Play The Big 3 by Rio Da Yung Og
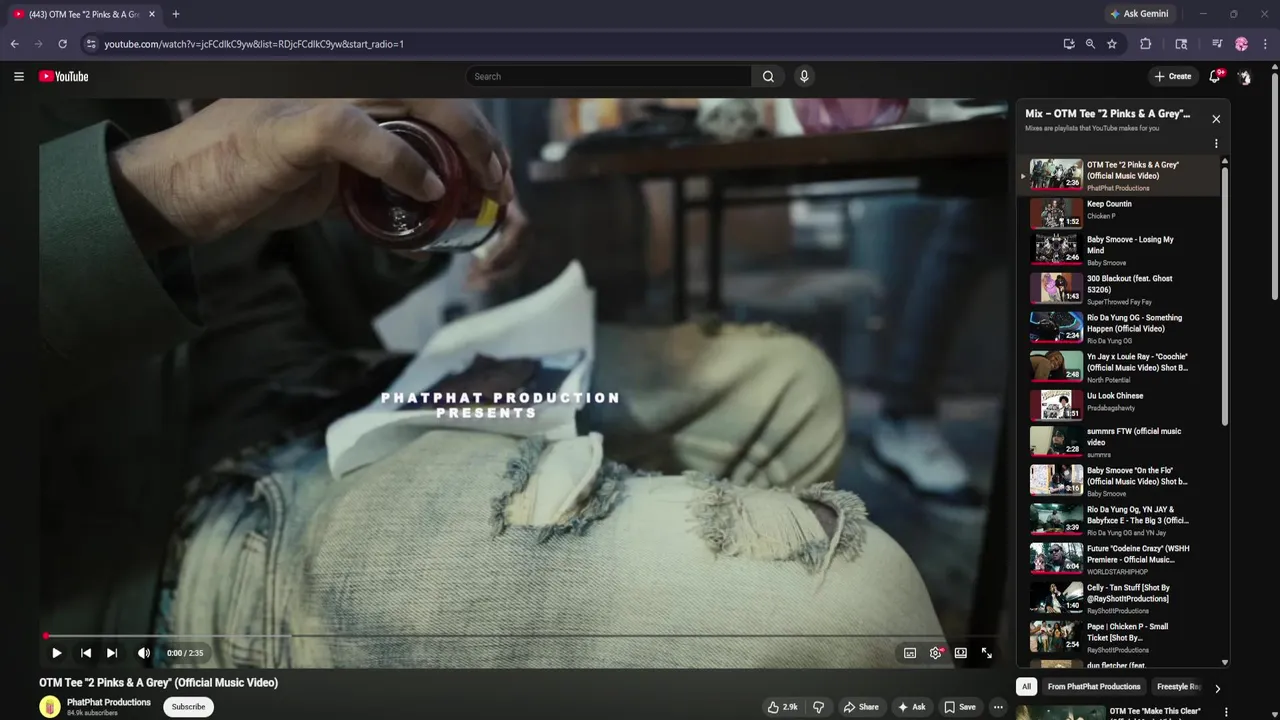The height and width of the screenshot is (720, 1280). [x=1120, y=520]
